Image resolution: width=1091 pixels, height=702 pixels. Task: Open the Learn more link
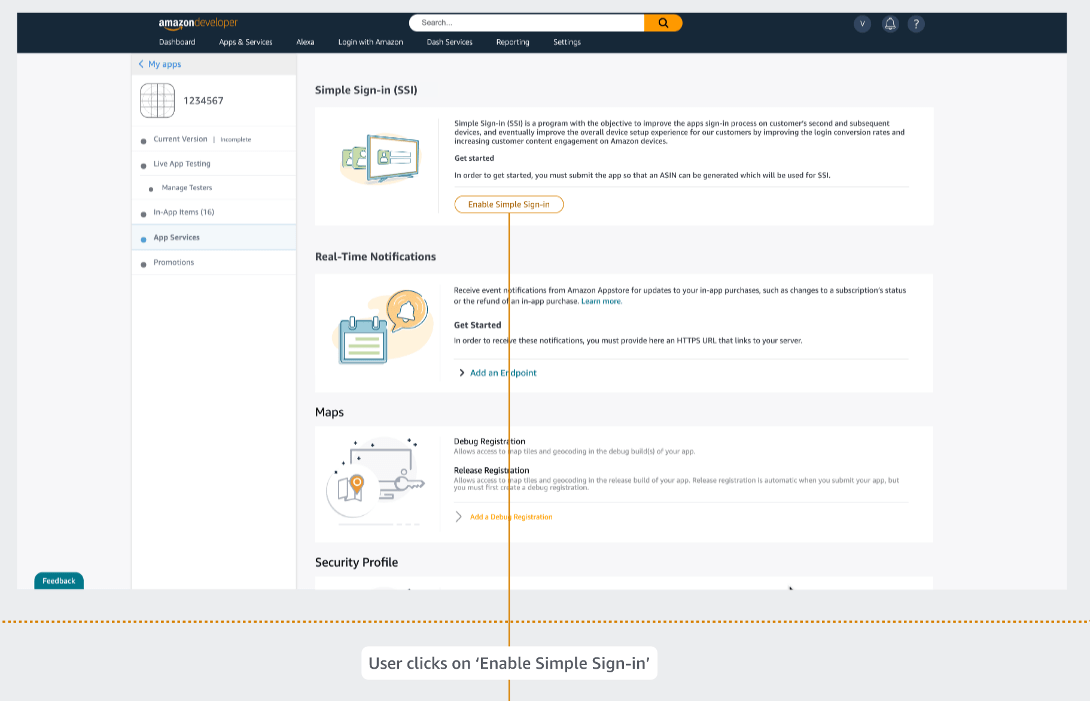[x=601, y=301]
